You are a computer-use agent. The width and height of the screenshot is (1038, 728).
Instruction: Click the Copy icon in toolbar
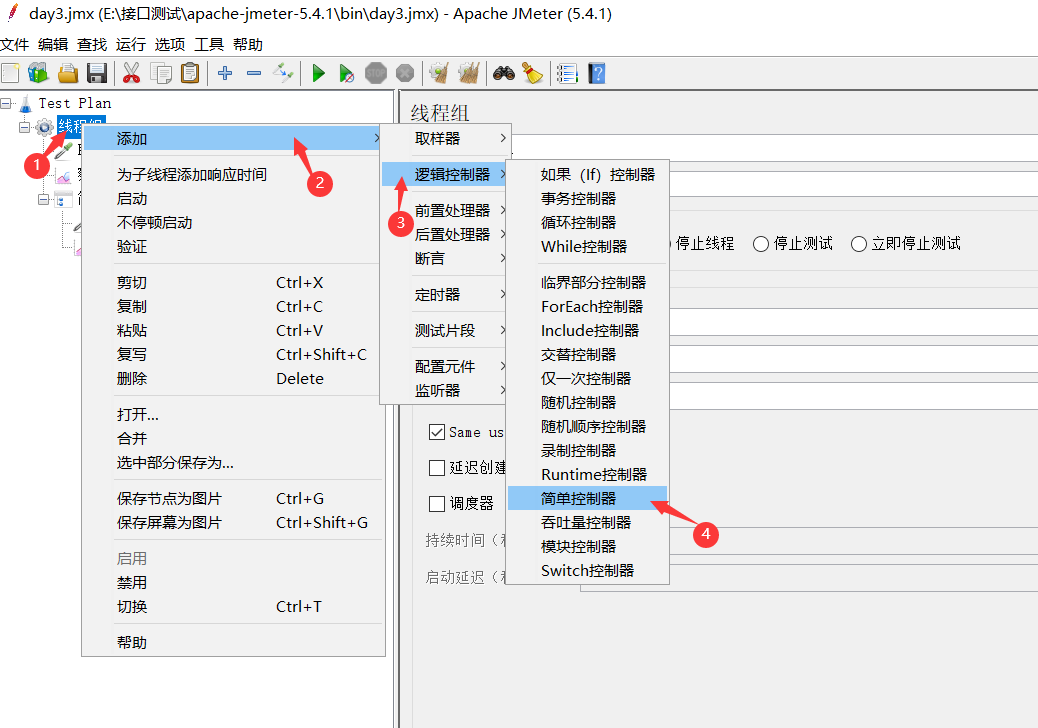pyautogui.click(x=161, y=73)
